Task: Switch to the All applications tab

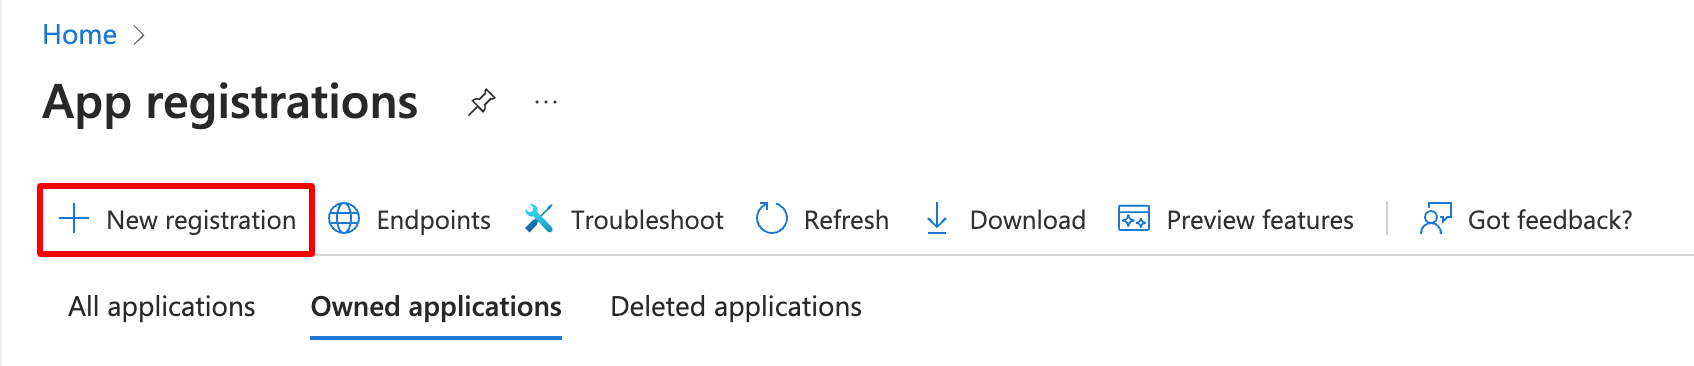Action: point(162,307)
